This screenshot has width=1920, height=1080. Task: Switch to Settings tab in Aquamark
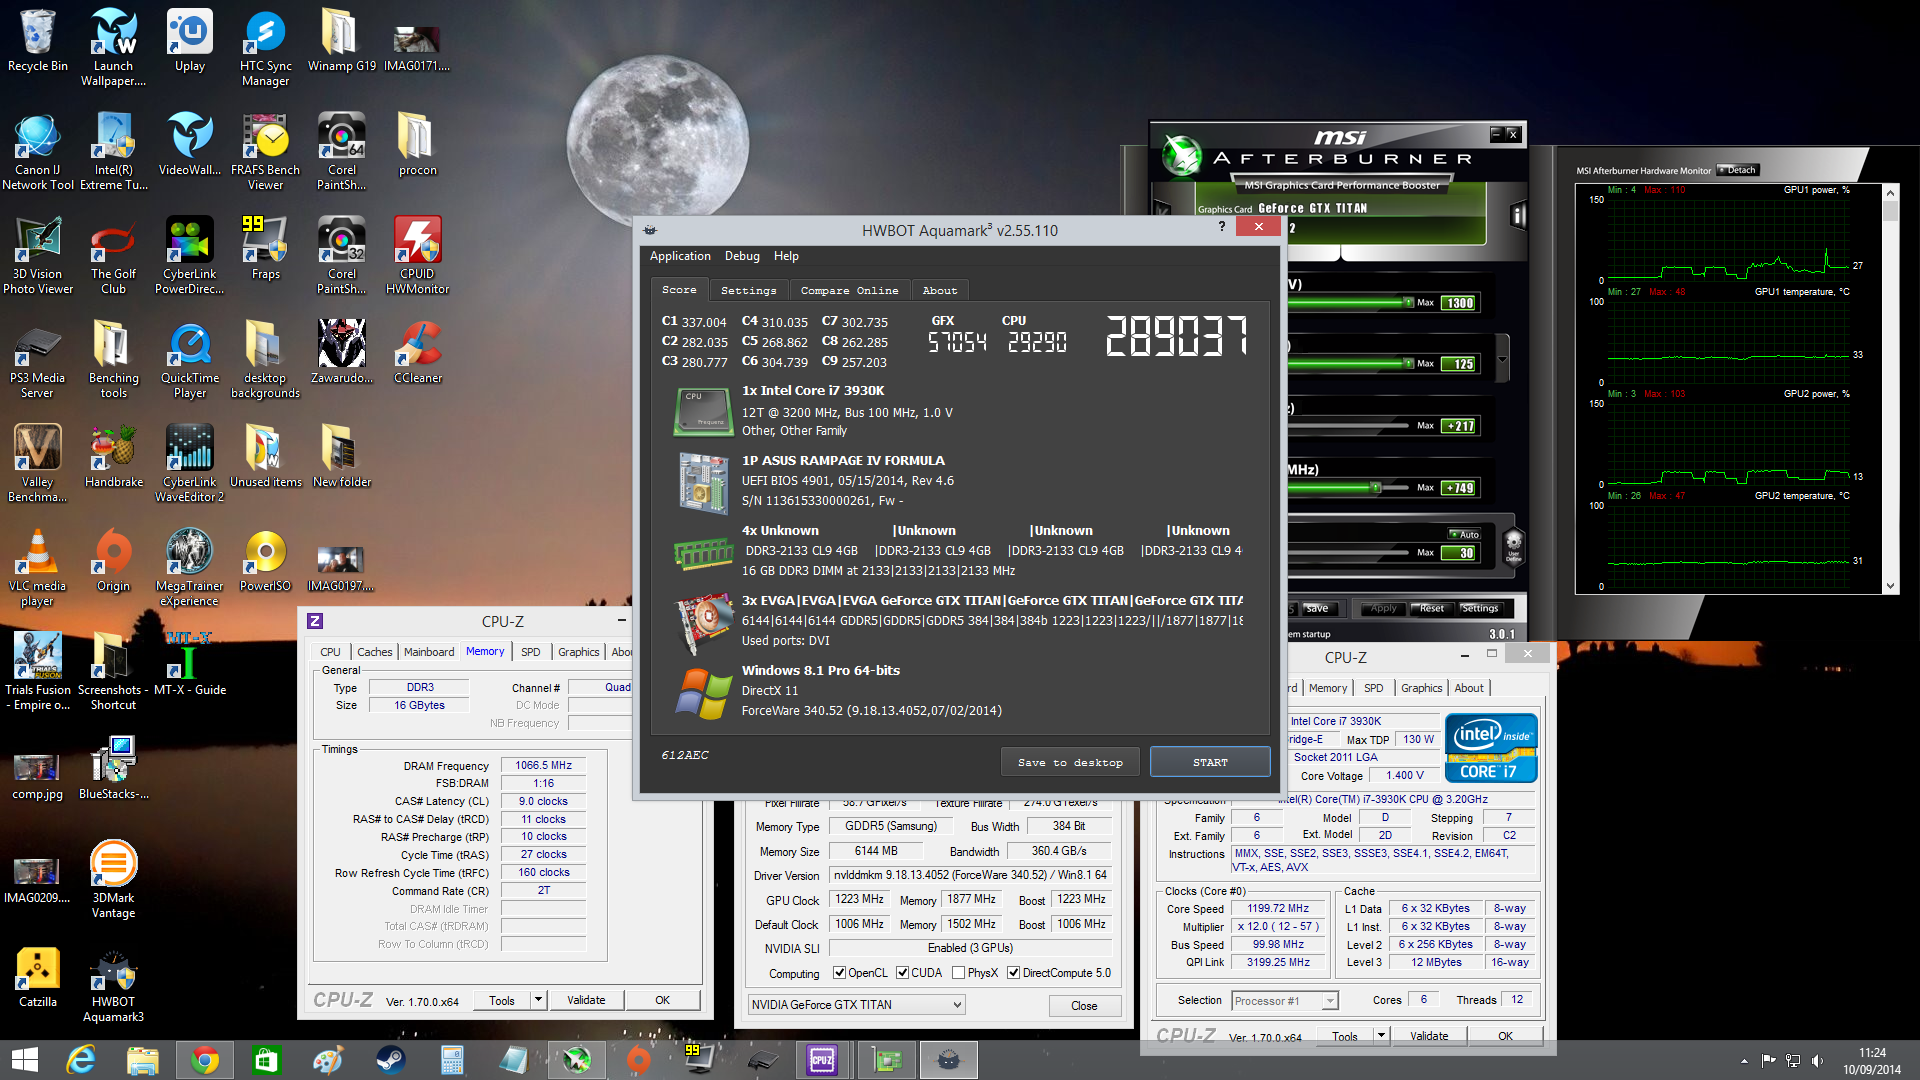[x=748, y=290]
